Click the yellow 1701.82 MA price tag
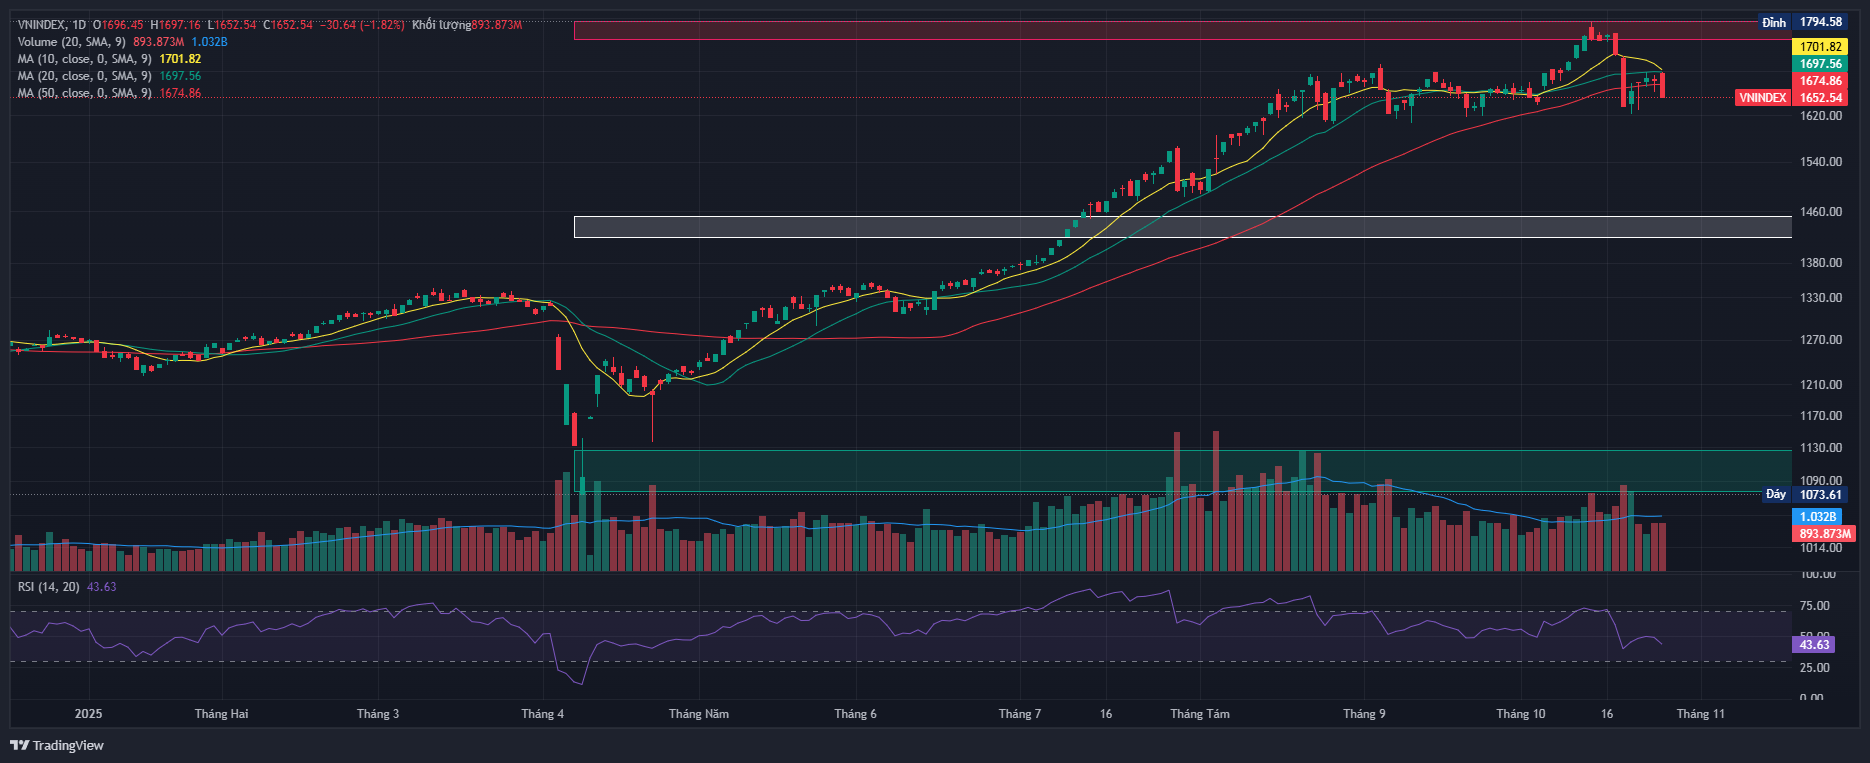Viewport: 1870px width, 763px height. tap(1820, 47)
